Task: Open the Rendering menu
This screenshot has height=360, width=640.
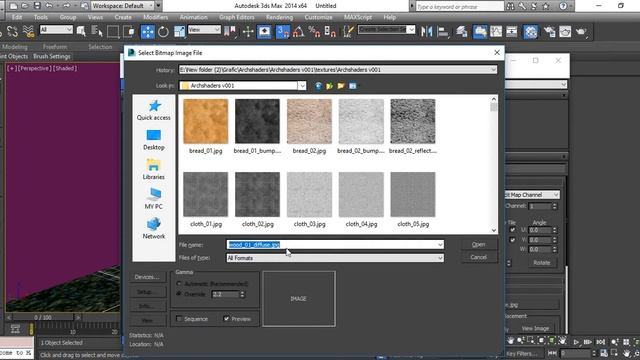Action: click(279, 17)
